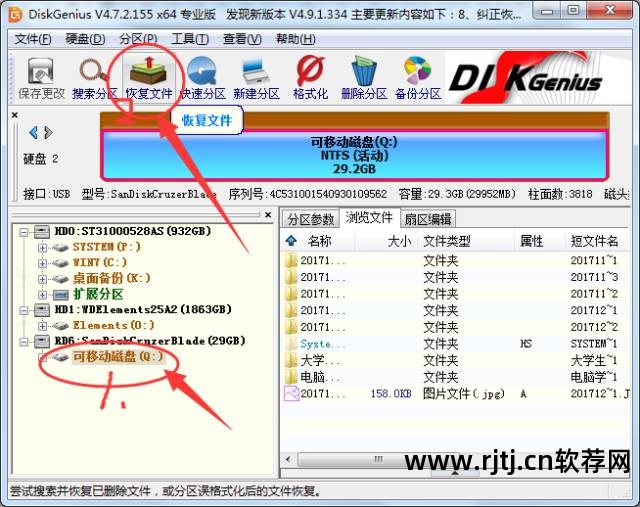The height and width of the screenshot is (507, 640).
Task: Switch to the 浏览文件 tab
Action: (x=369, y=218)
